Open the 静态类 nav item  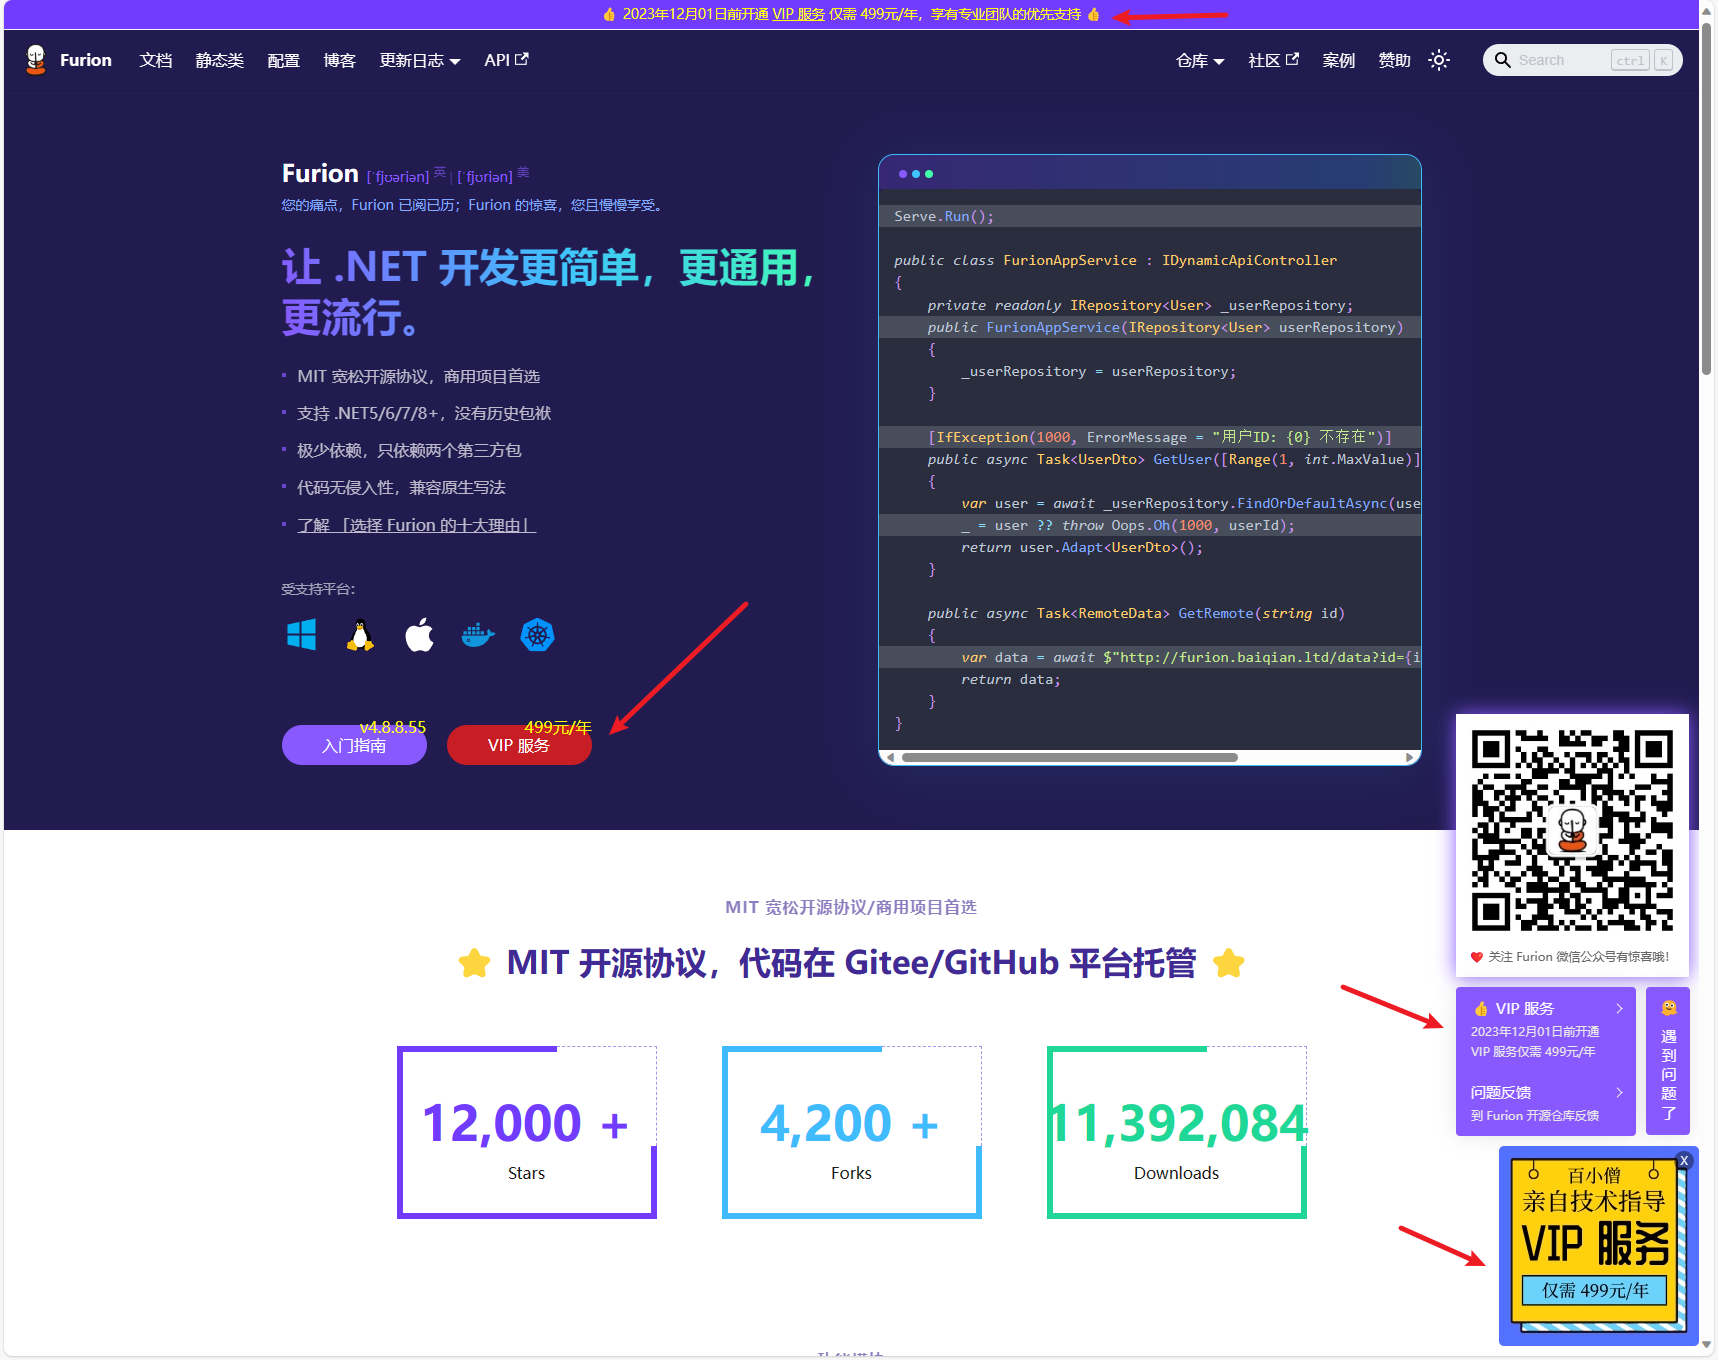[x=220, y=60]
